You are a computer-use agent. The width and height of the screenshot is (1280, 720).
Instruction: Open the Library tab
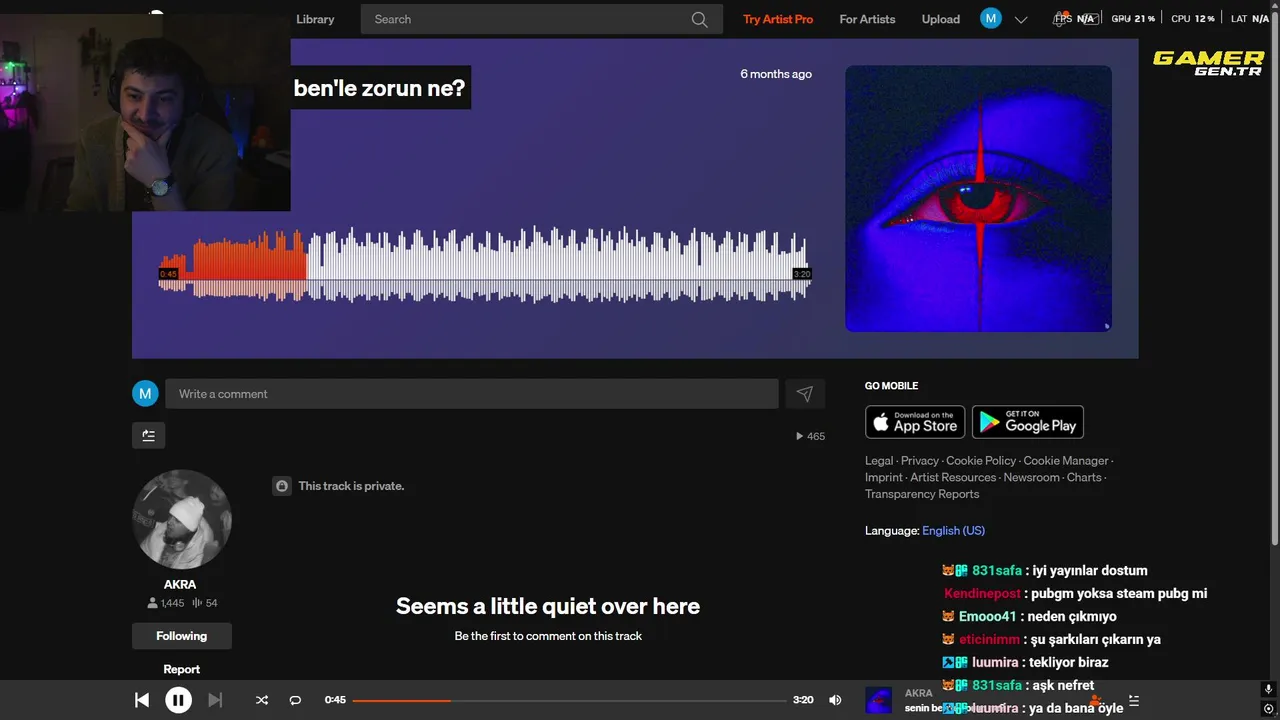pyautogui.click(x=315, y=19)
